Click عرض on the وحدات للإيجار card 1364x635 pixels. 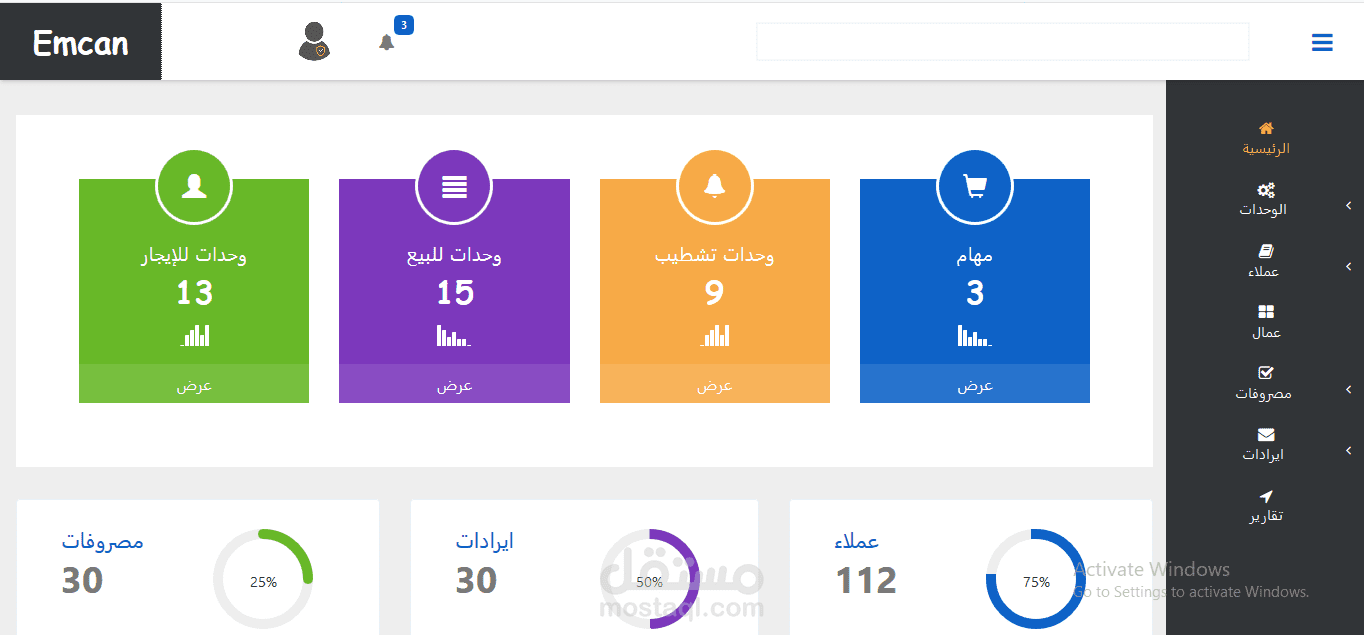coord(193,385)
